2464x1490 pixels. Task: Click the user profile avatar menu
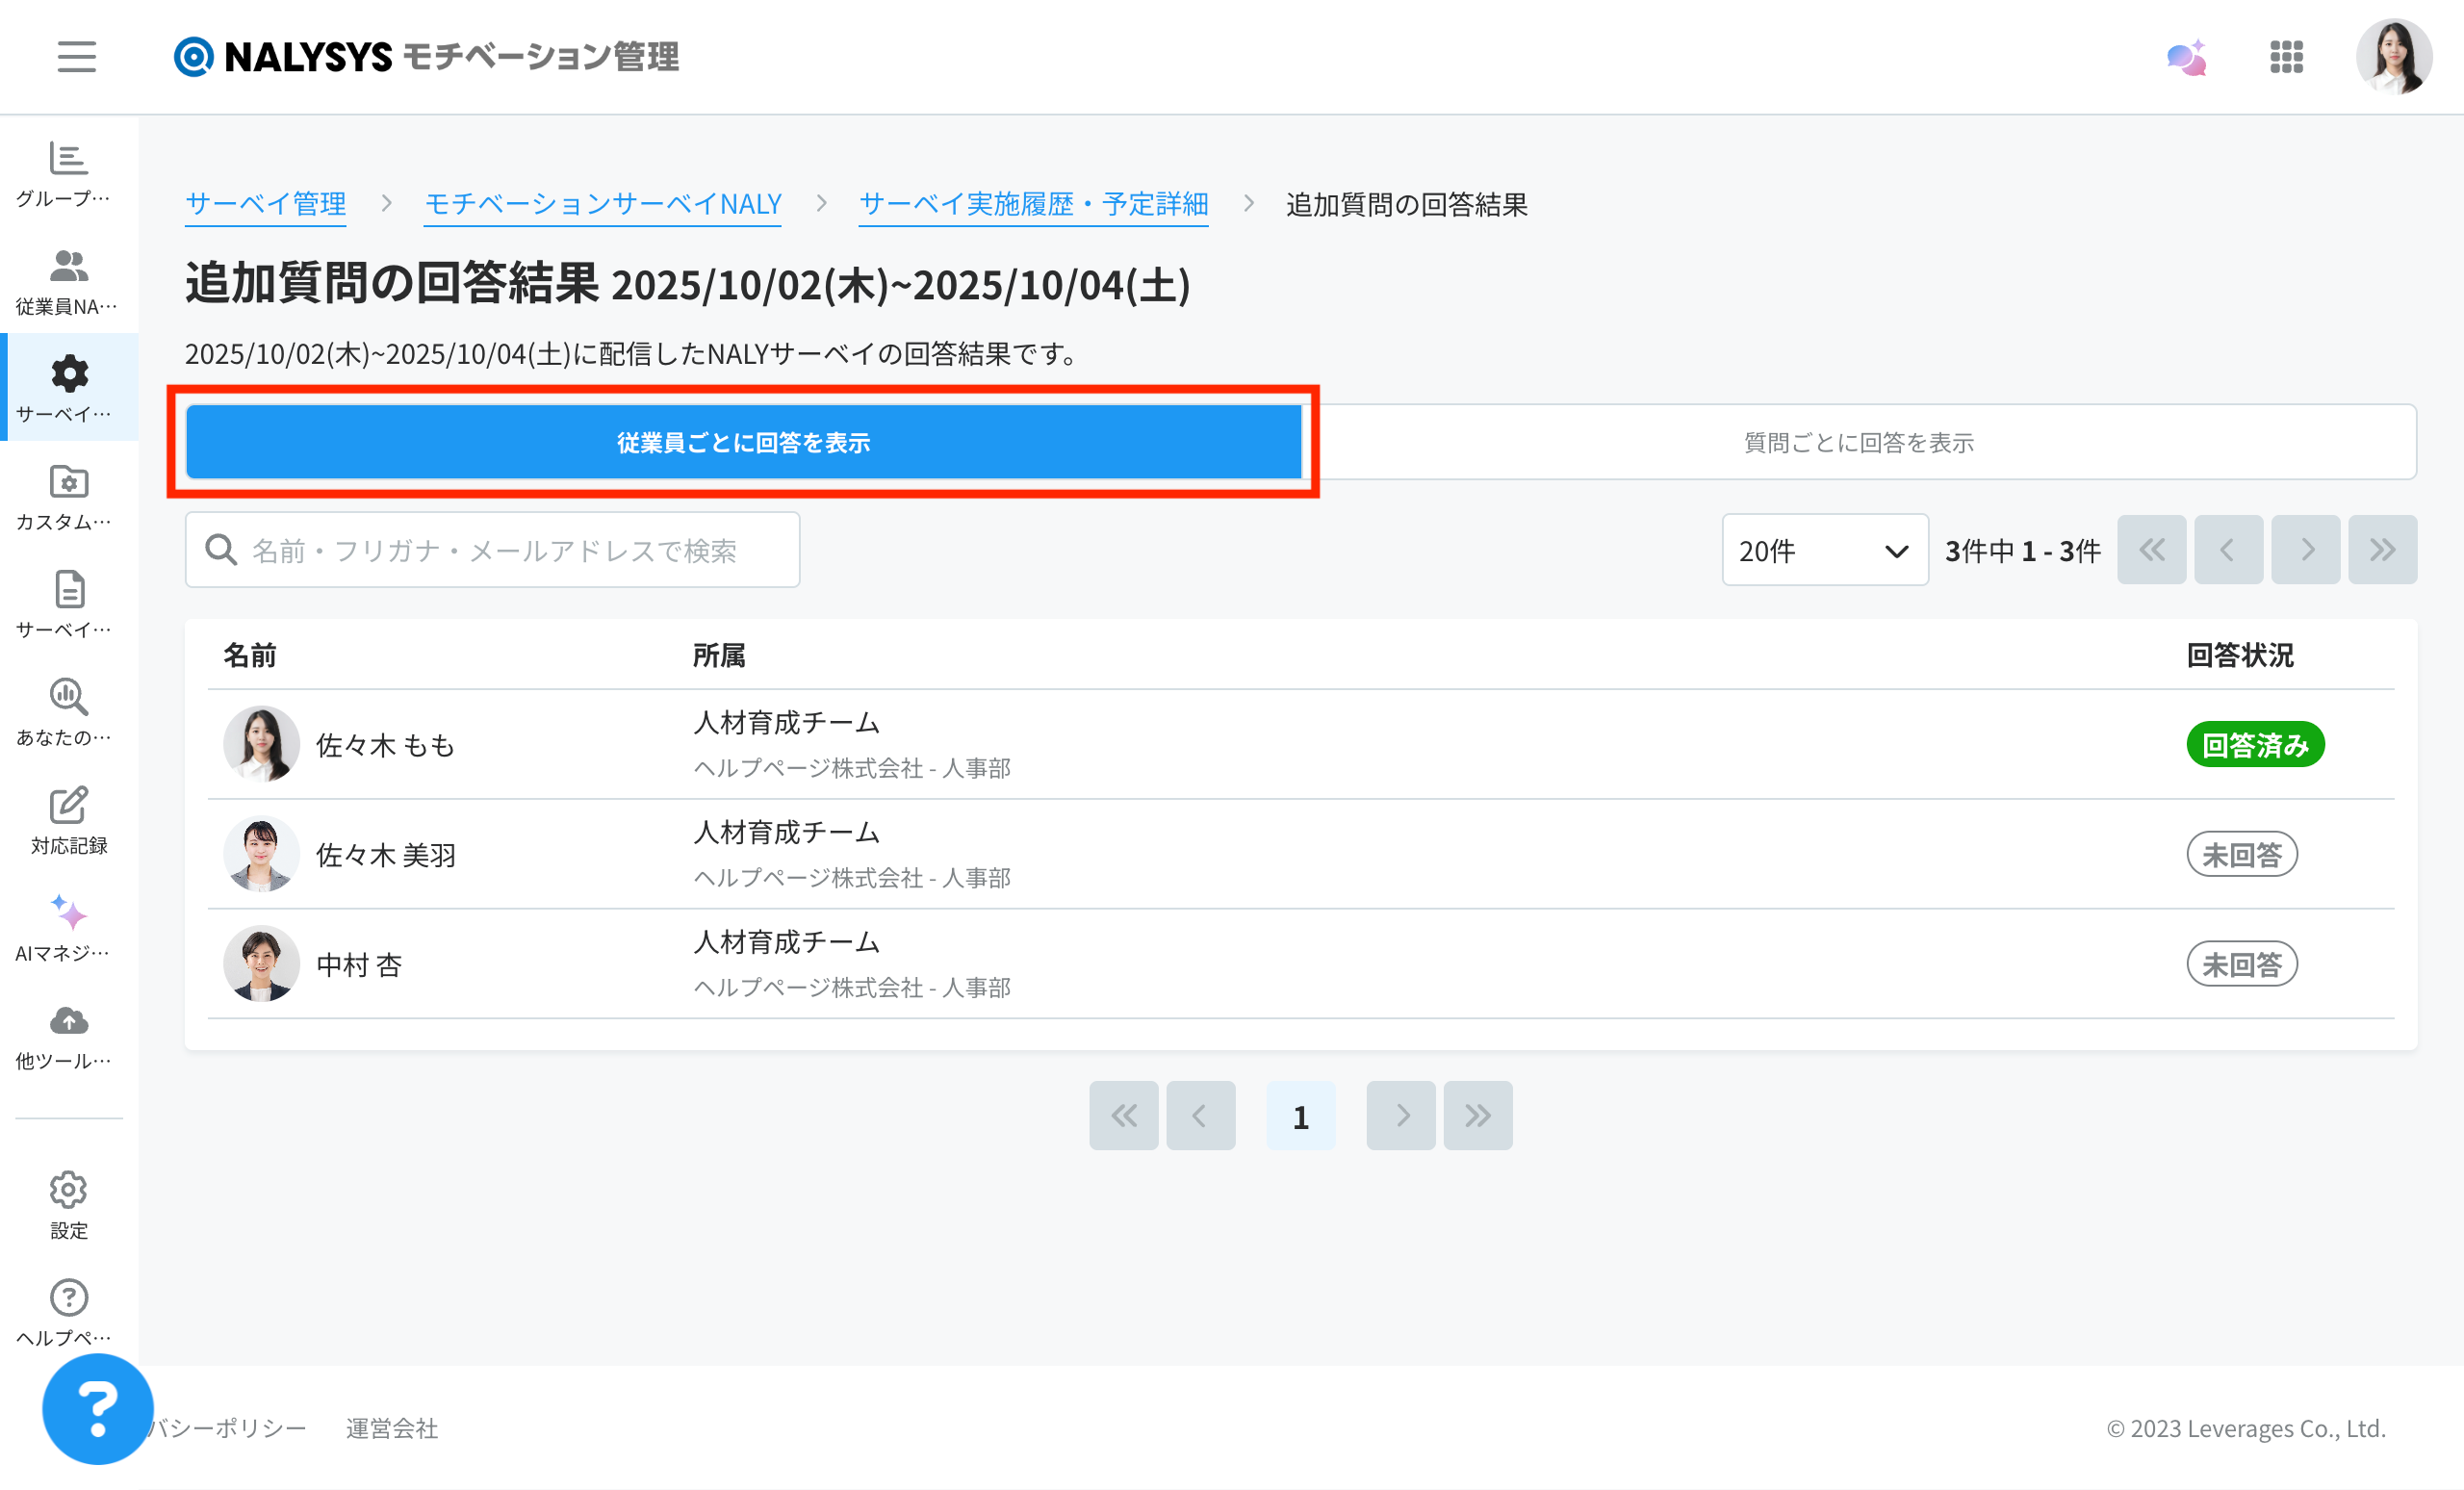pyautogui.click(x=2393, y=57)
